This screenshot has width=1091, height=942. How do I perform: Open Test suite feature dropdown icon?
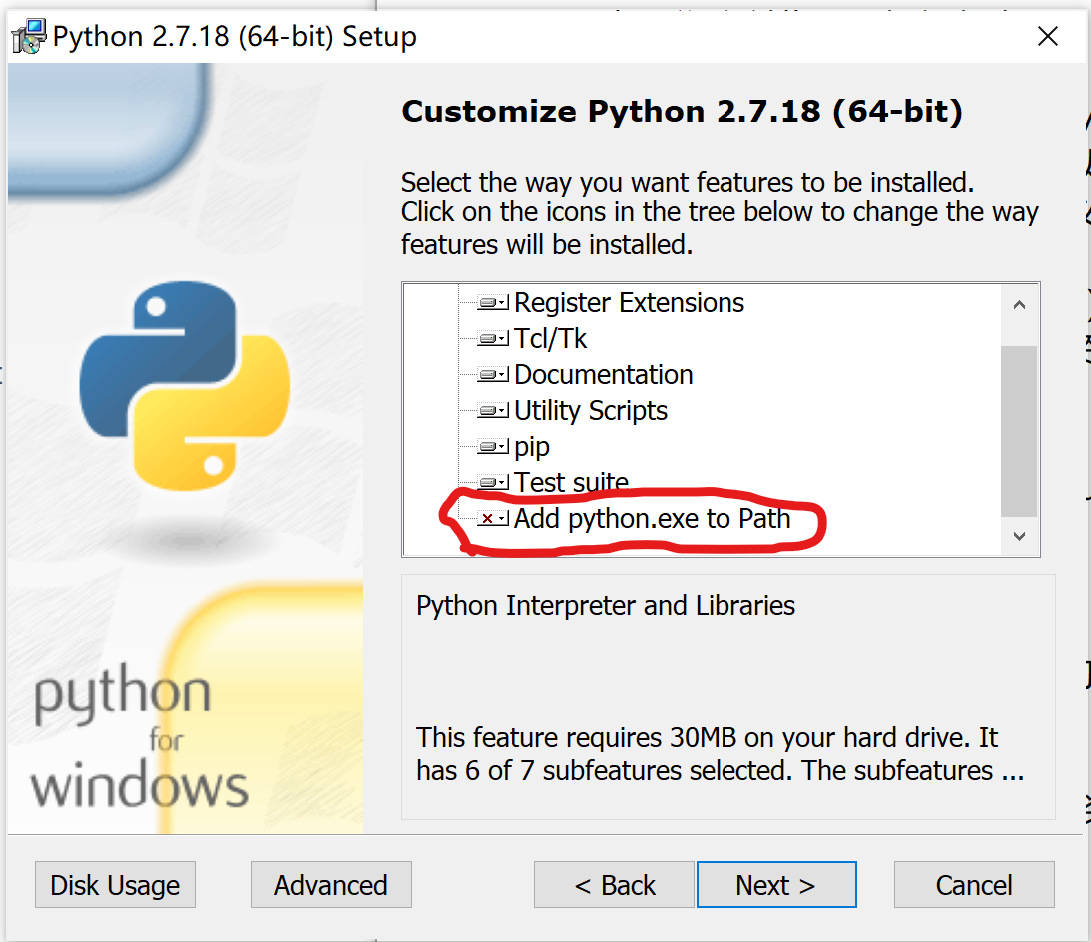(493, 482)
